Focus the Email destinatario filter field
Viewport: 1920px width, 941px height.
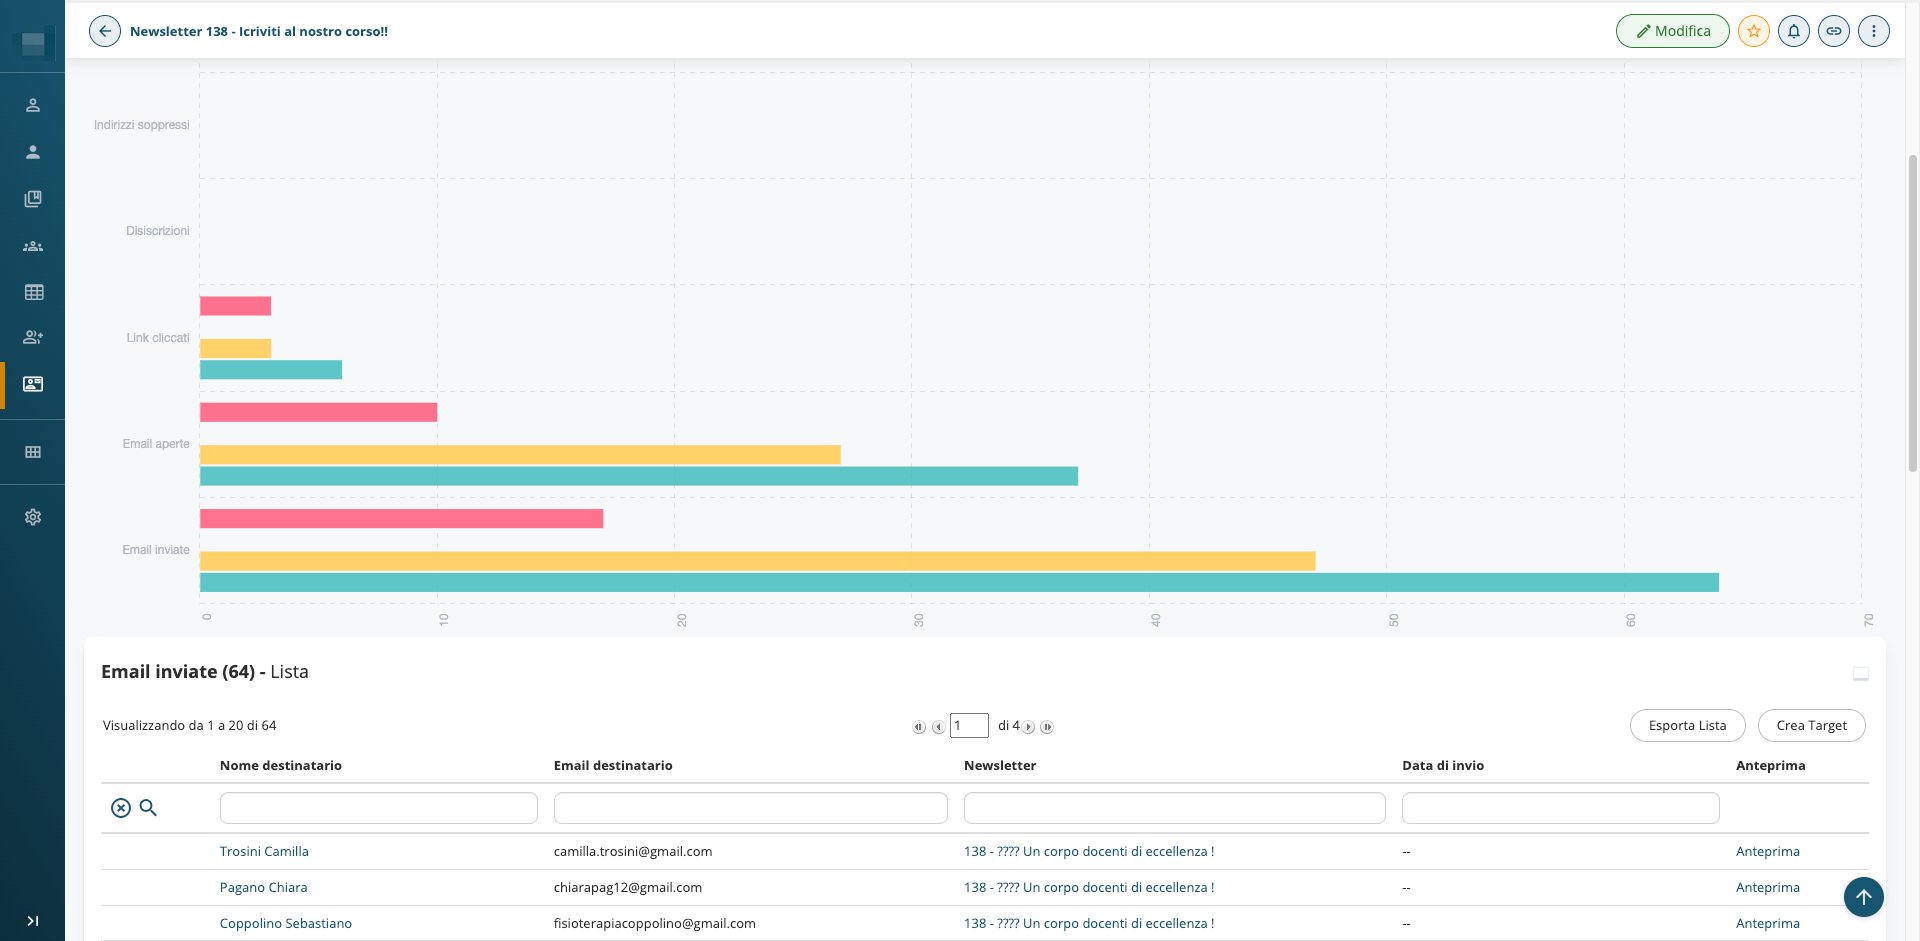pos(751,808)
